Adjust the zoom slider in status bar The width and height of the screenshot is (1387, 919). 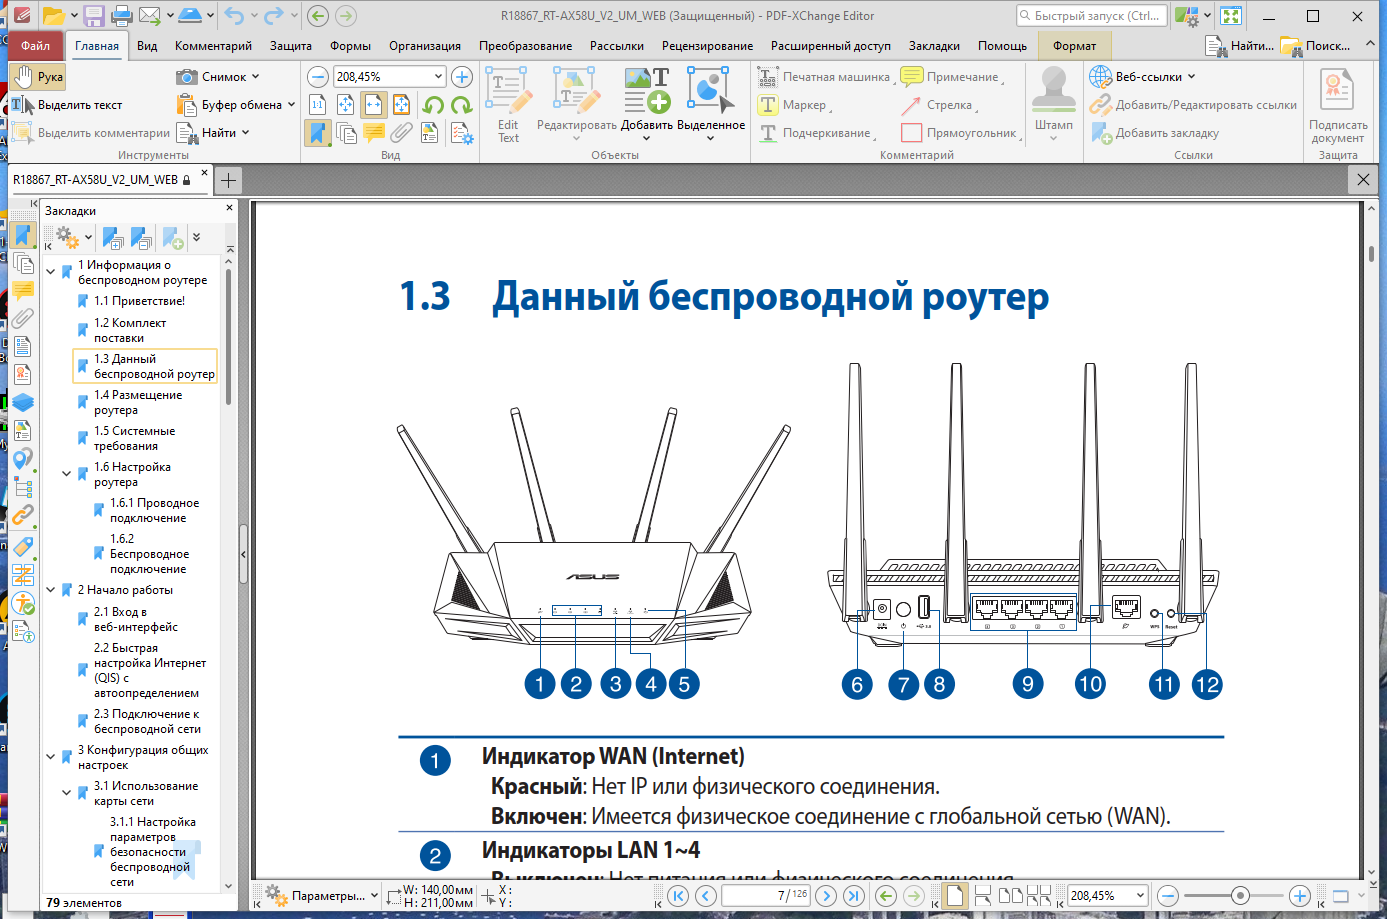coord(1240,896)
